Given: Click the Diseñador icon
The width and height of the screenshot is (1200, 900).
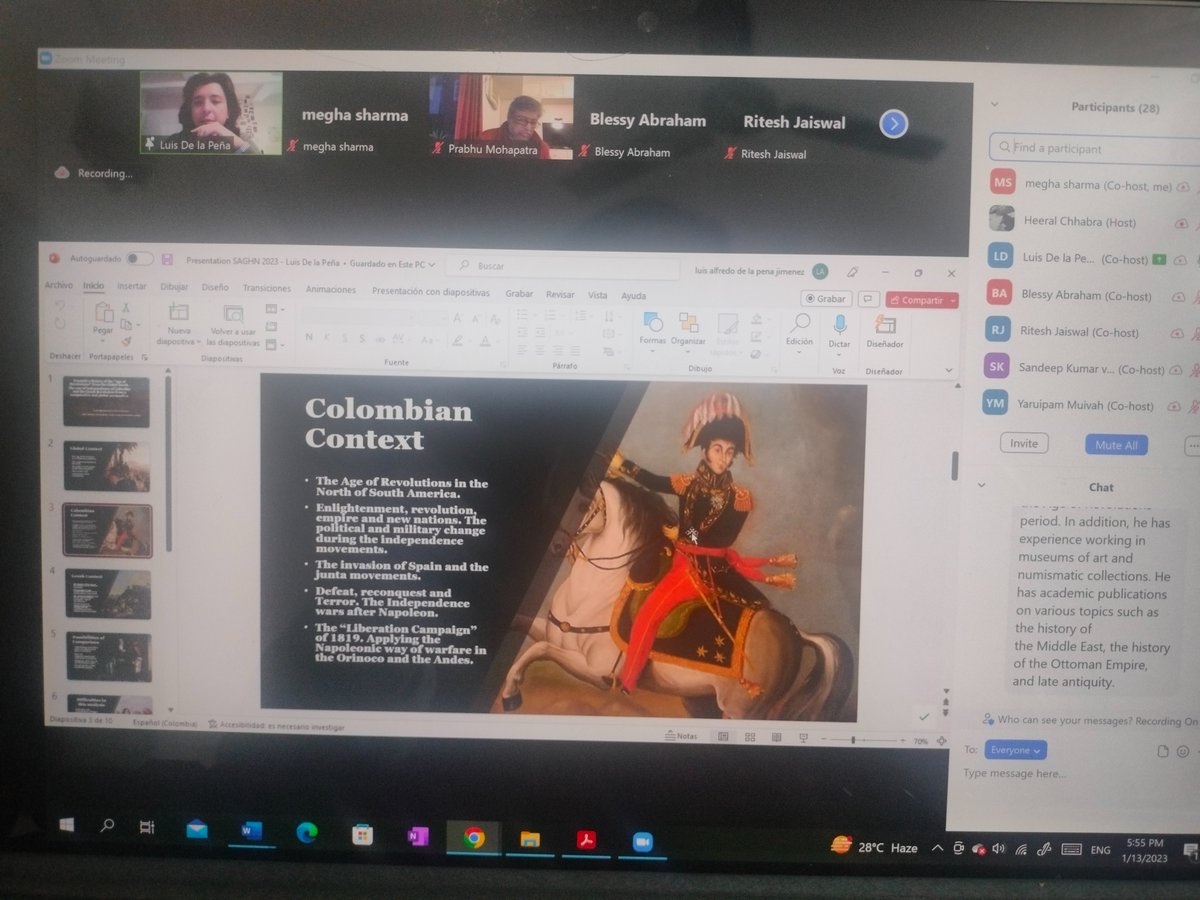Looking at the screenshot, I should coord(884,324).
